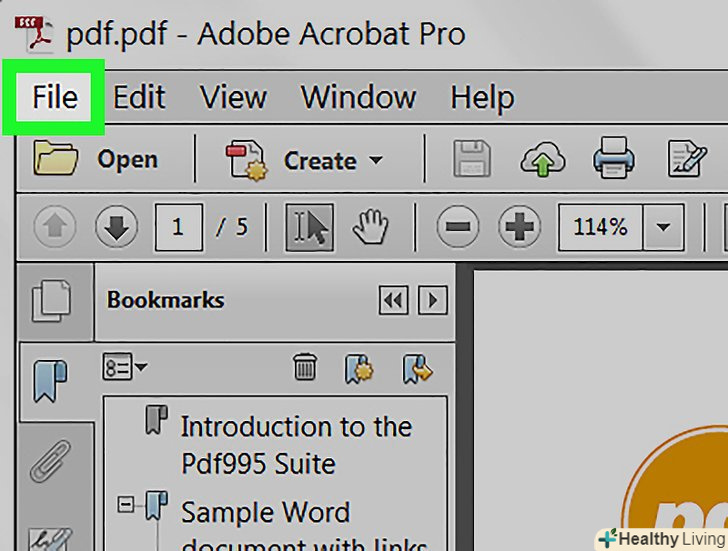This screenshot has width=728, height=551.
Task: Click the Sample Word bookmark ribbon icon
Action: click(x=156, y=506)
